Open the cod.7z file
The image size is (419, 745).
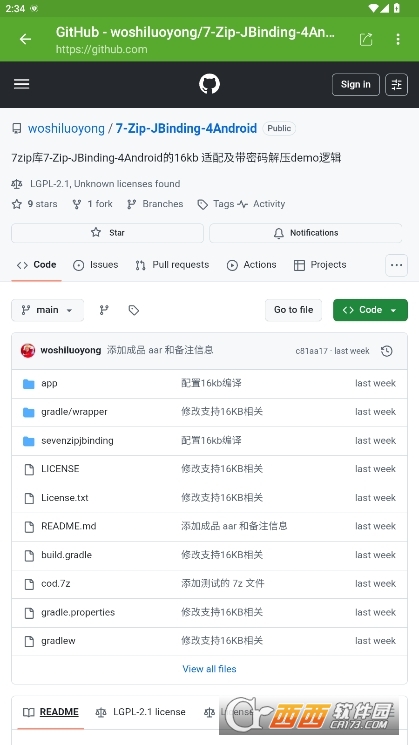56,583
